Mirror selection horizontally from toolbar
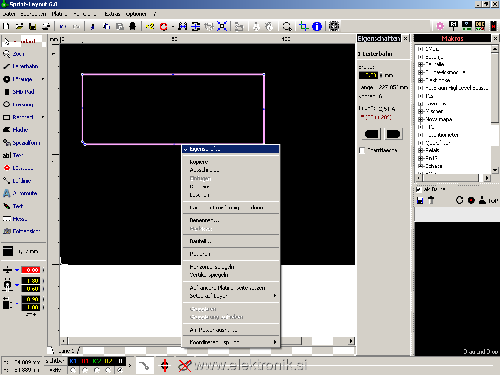Screen dimensions: 500x375 tap(182, 26)
